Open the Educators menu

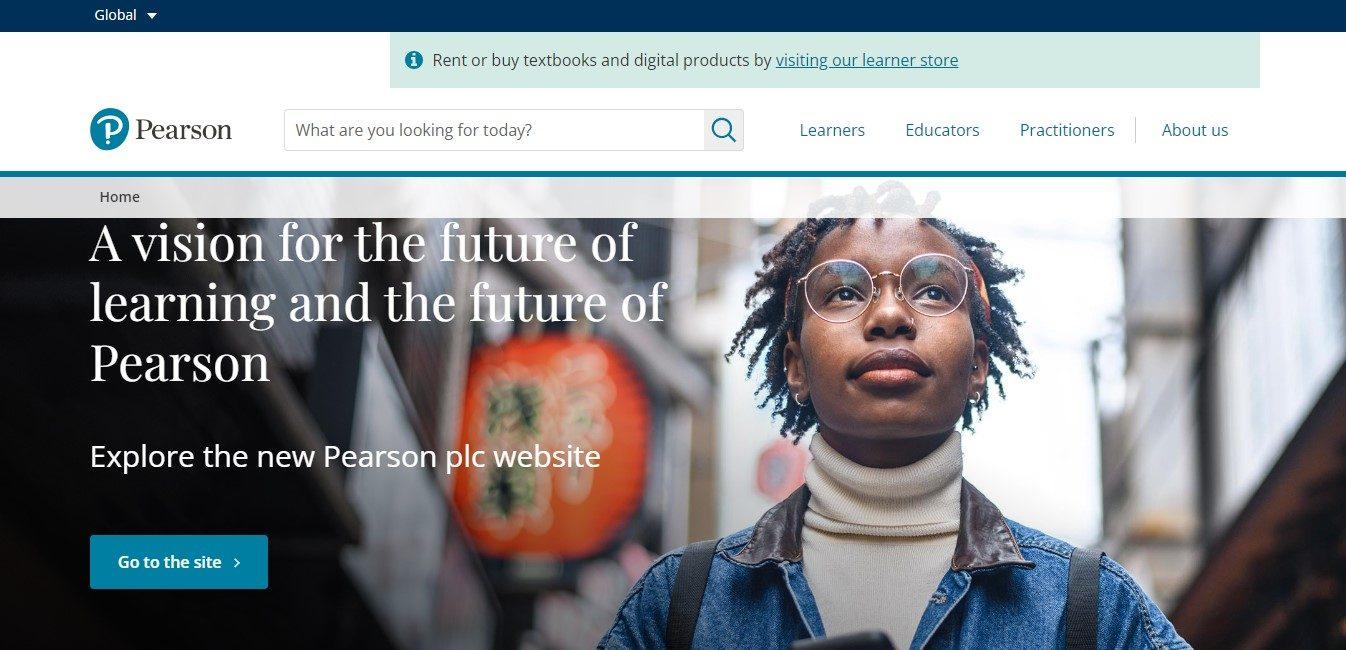pos(942,130)
